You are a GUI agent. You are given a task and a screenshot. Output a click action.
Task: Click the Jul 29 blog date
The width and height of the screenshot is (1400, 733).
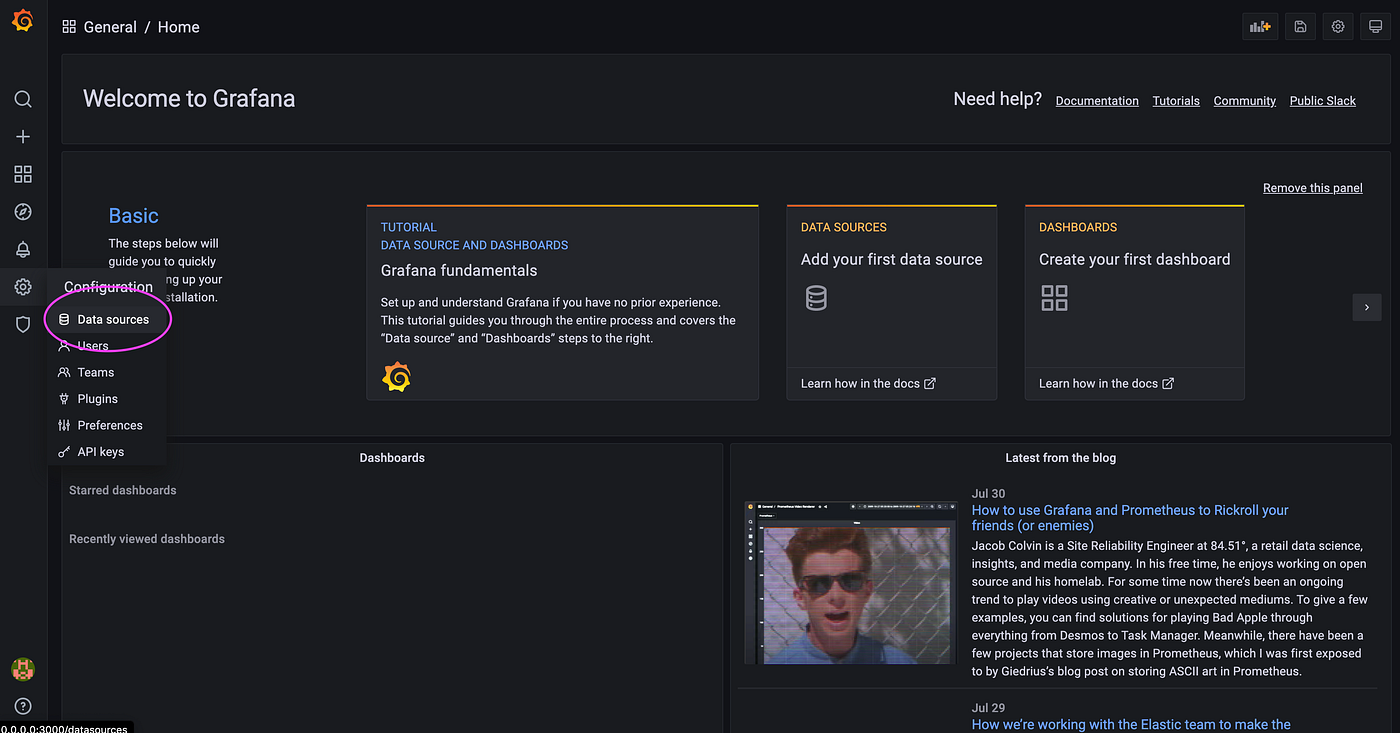pyautogui.click(x=988, y=707)
